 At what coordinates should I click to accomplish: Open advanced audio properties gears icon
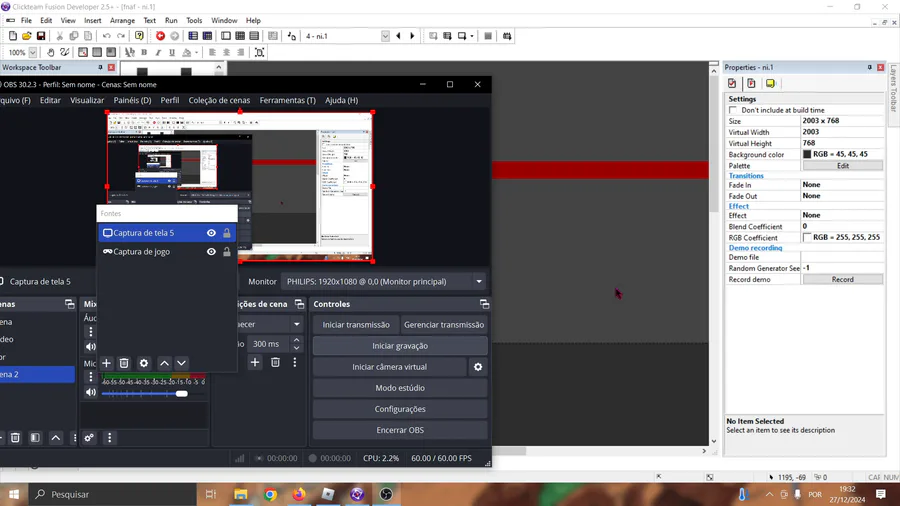89,438
